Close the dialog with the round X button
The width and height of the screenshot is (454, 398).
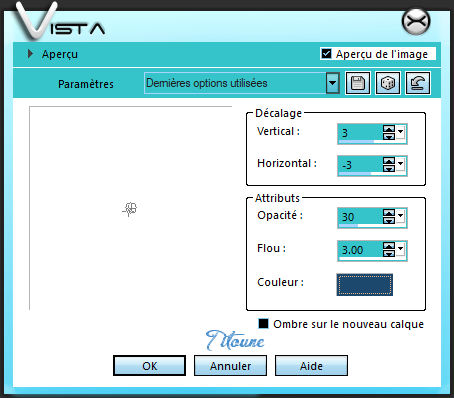tap(416, 22)
